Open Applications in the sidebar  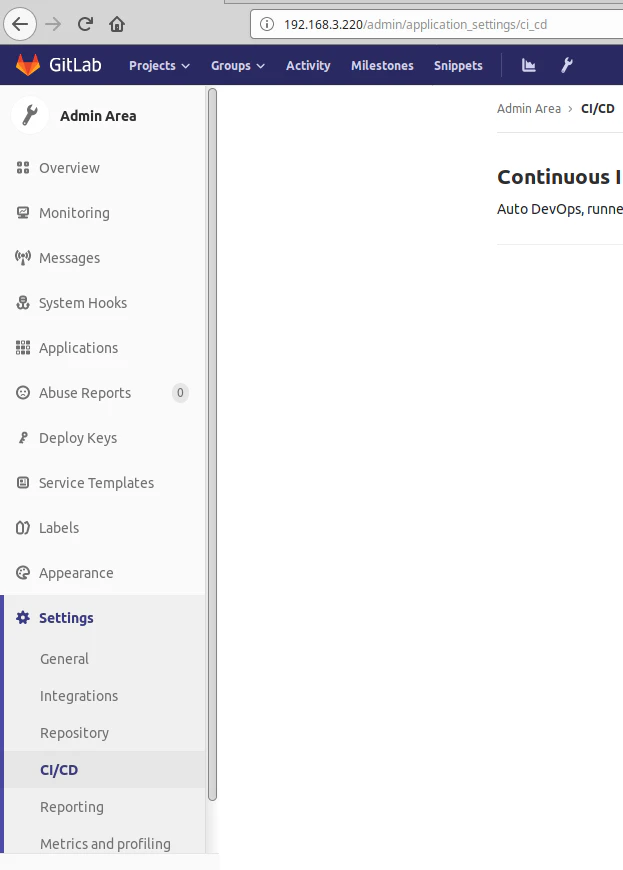tap(78, 347)
